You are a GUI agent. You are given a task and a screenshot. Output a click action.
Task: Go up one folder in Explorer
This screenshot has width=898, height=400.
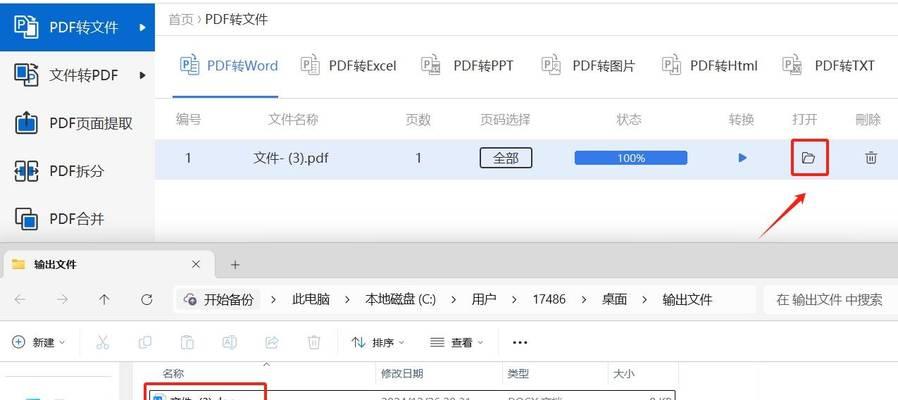[104, 299]
